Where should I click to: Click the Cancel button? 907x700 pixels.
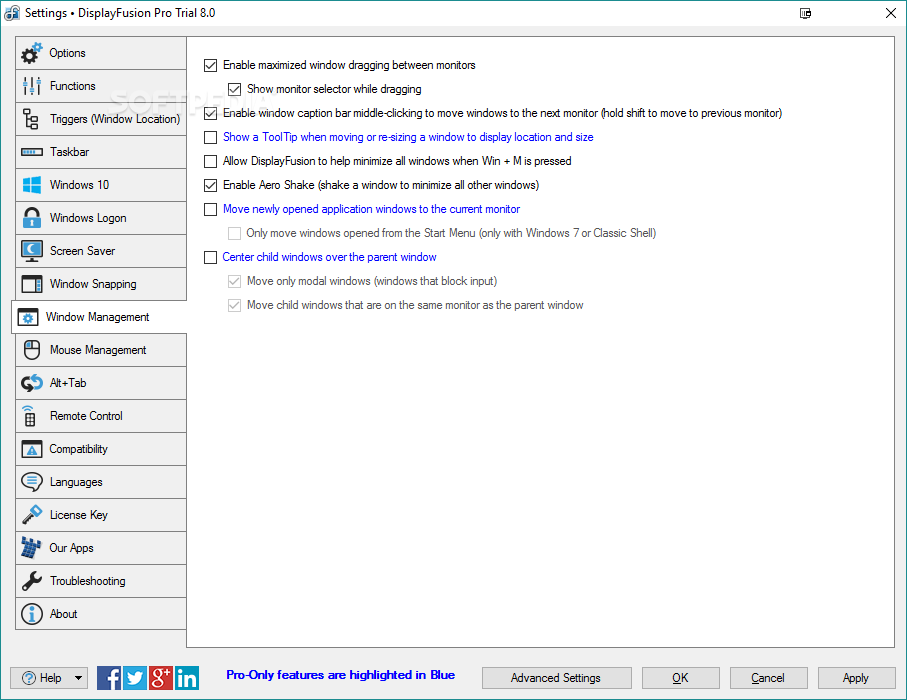[x=768, y=678]
